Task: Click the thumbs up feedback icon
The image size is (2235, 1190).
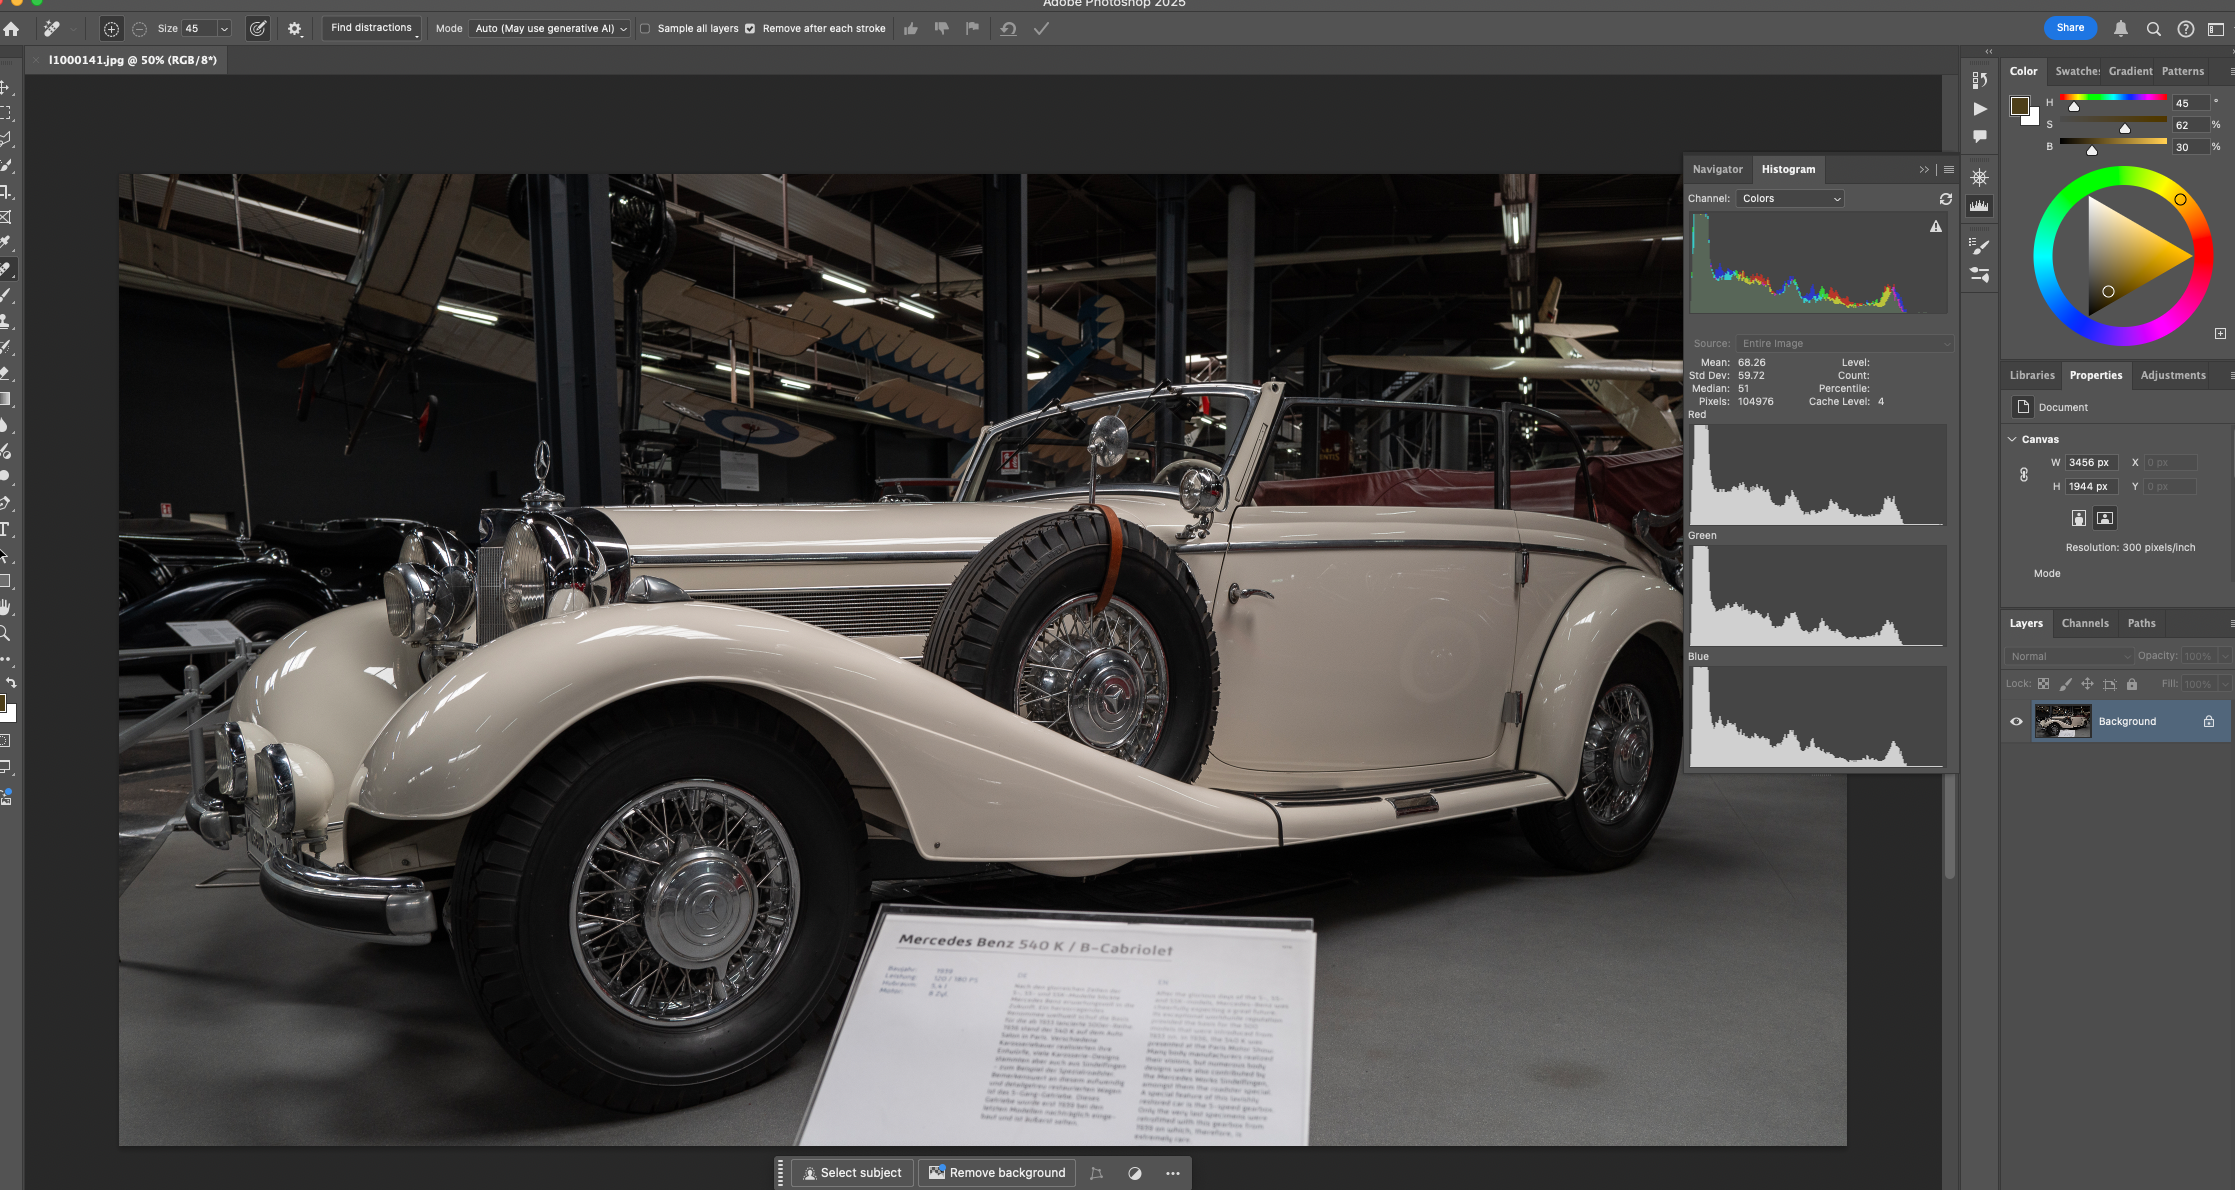Action: pos(910,29)
